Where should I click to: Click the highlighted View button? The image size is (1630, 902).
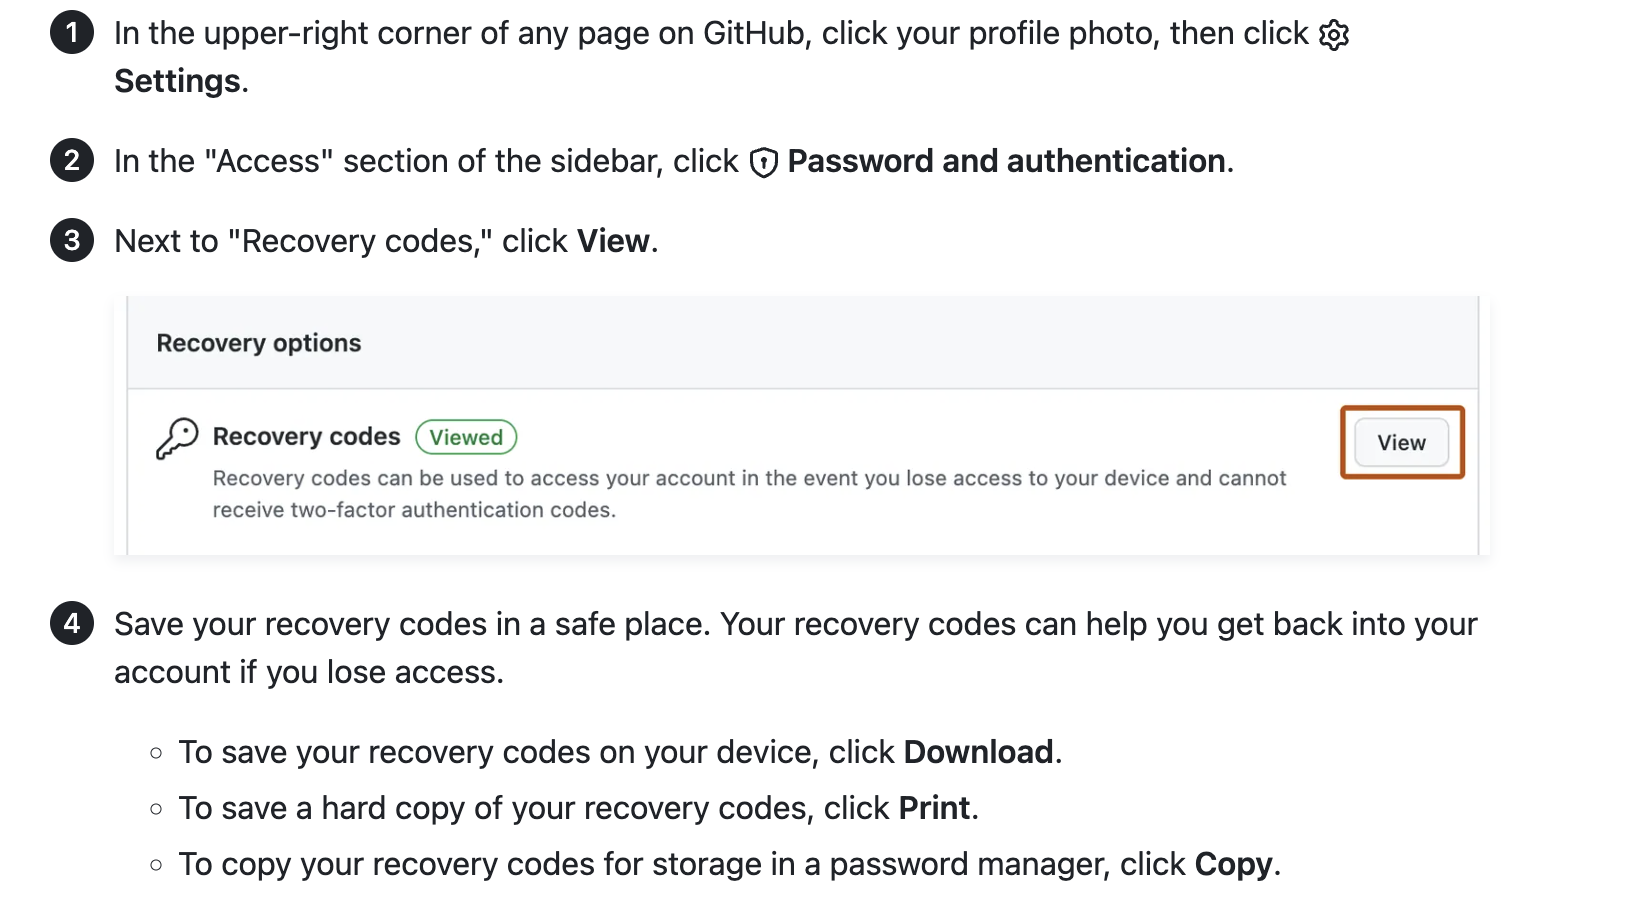(x=1401, y=442)
